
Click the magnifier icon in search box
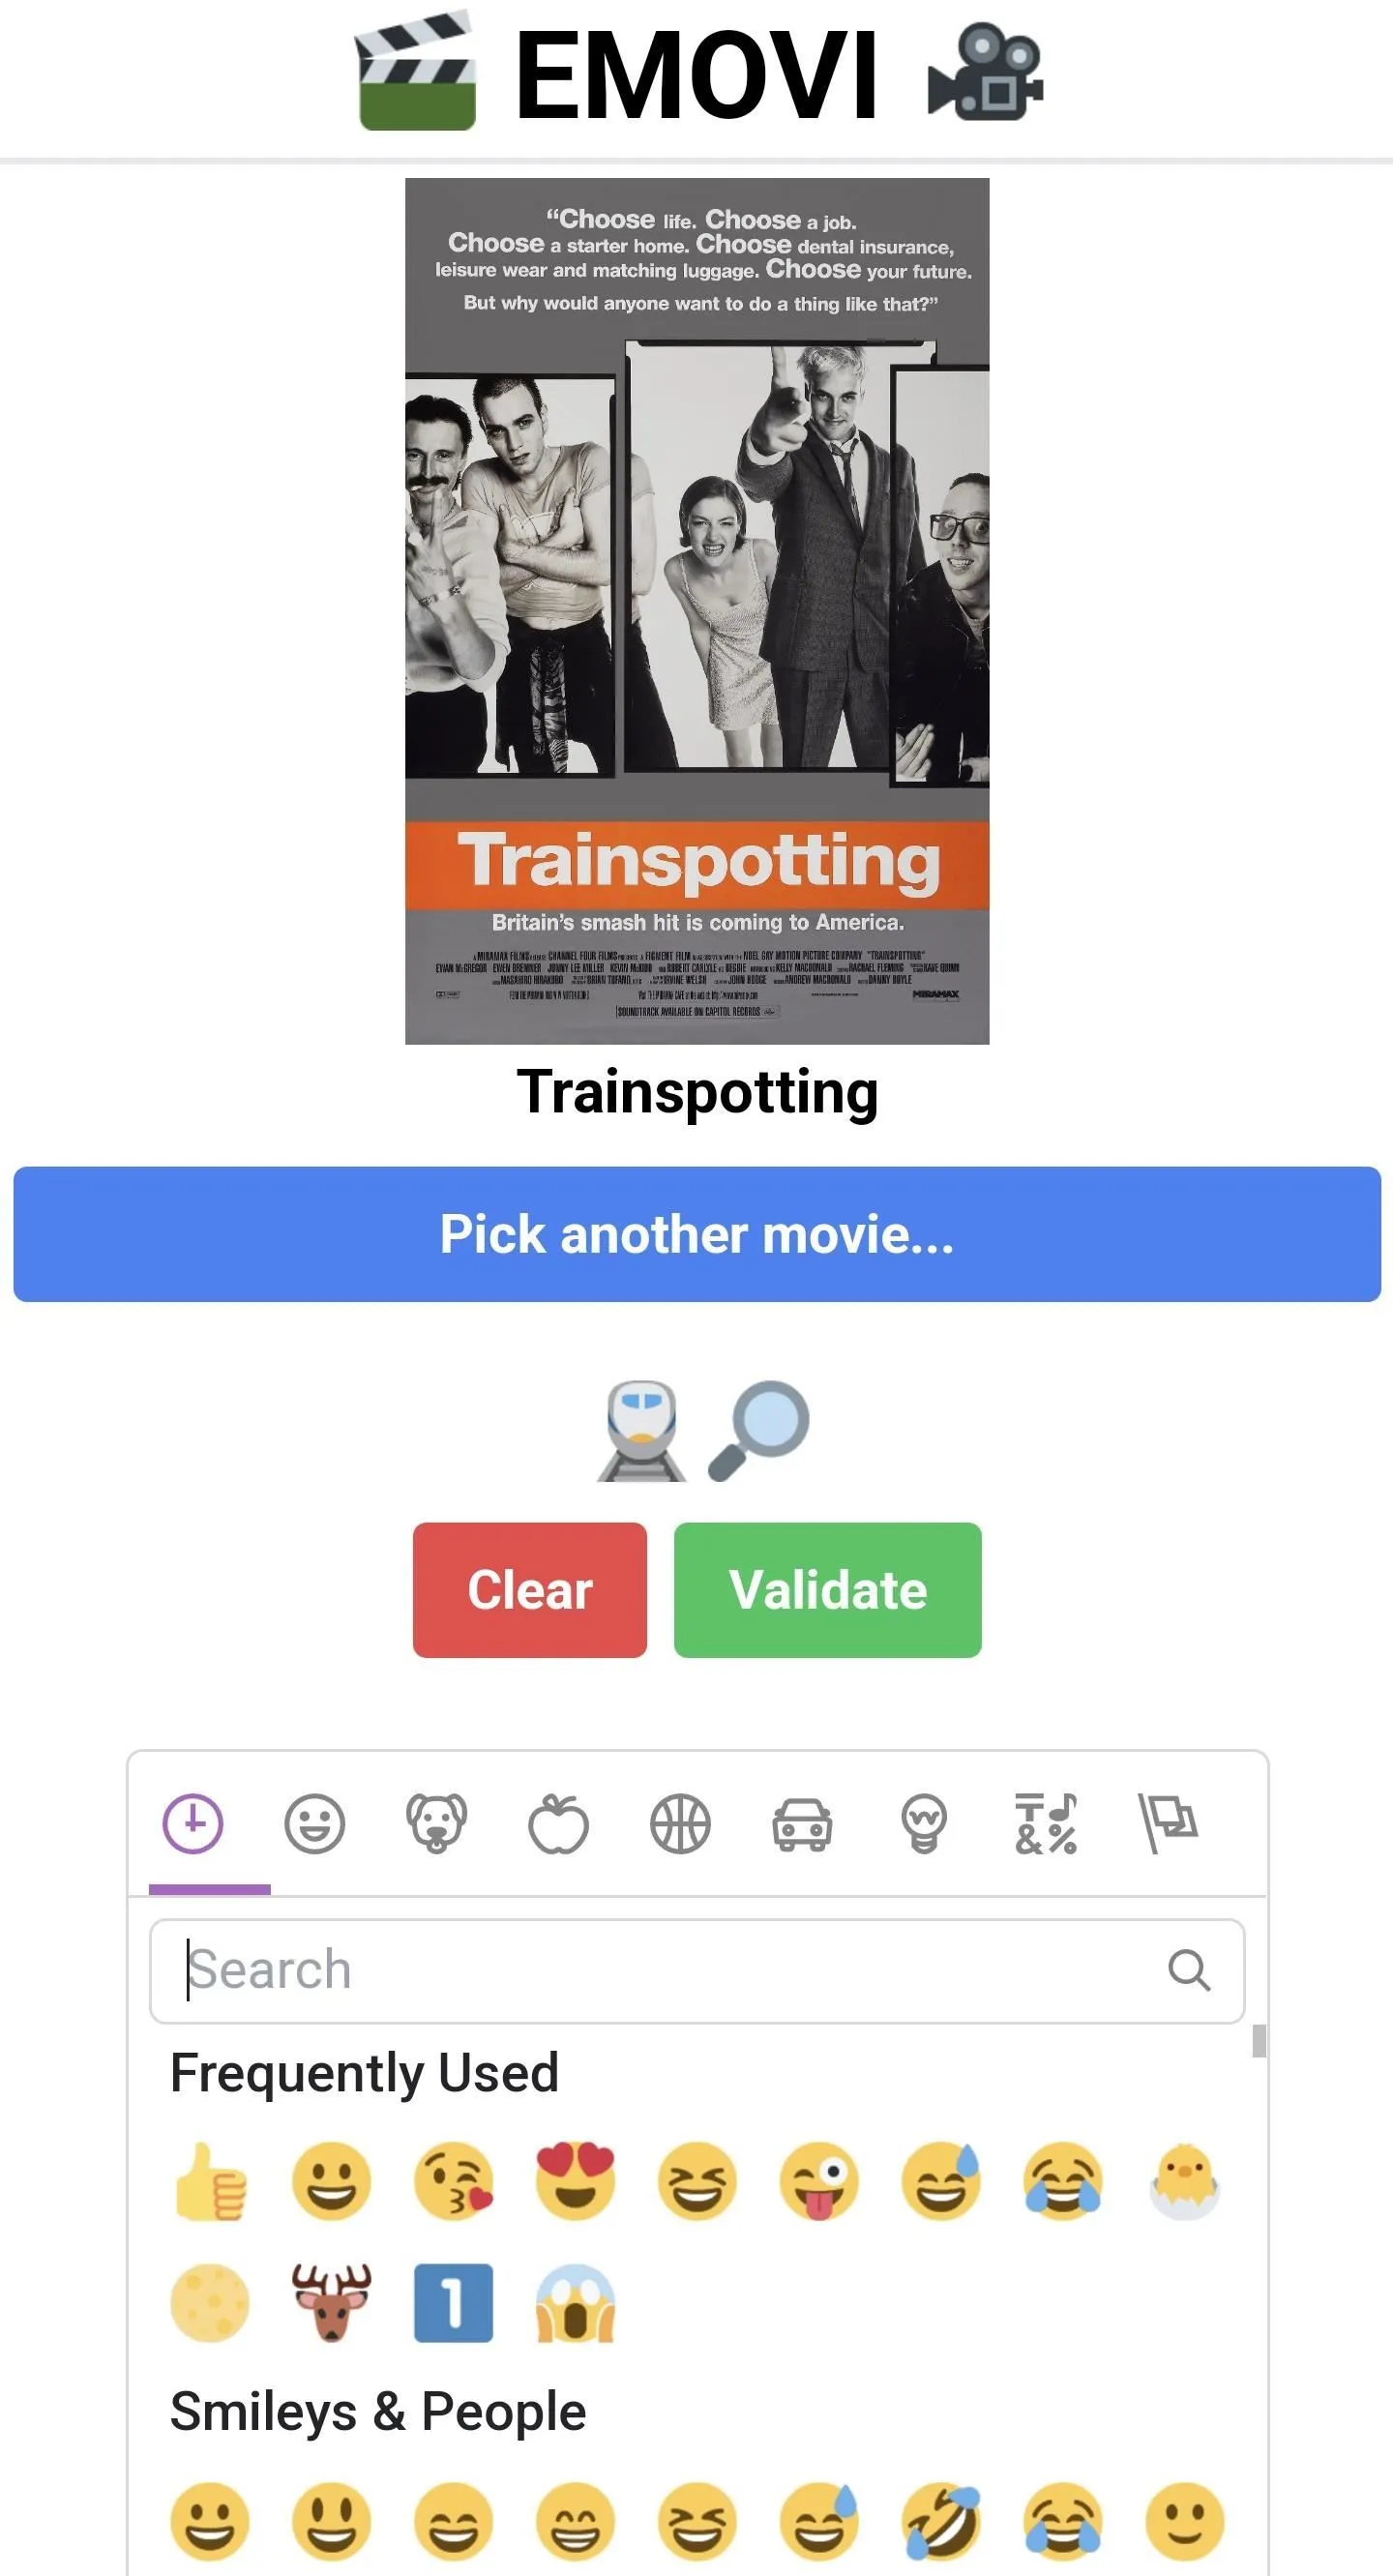pyautogui.click(x=1189, y=1971)
